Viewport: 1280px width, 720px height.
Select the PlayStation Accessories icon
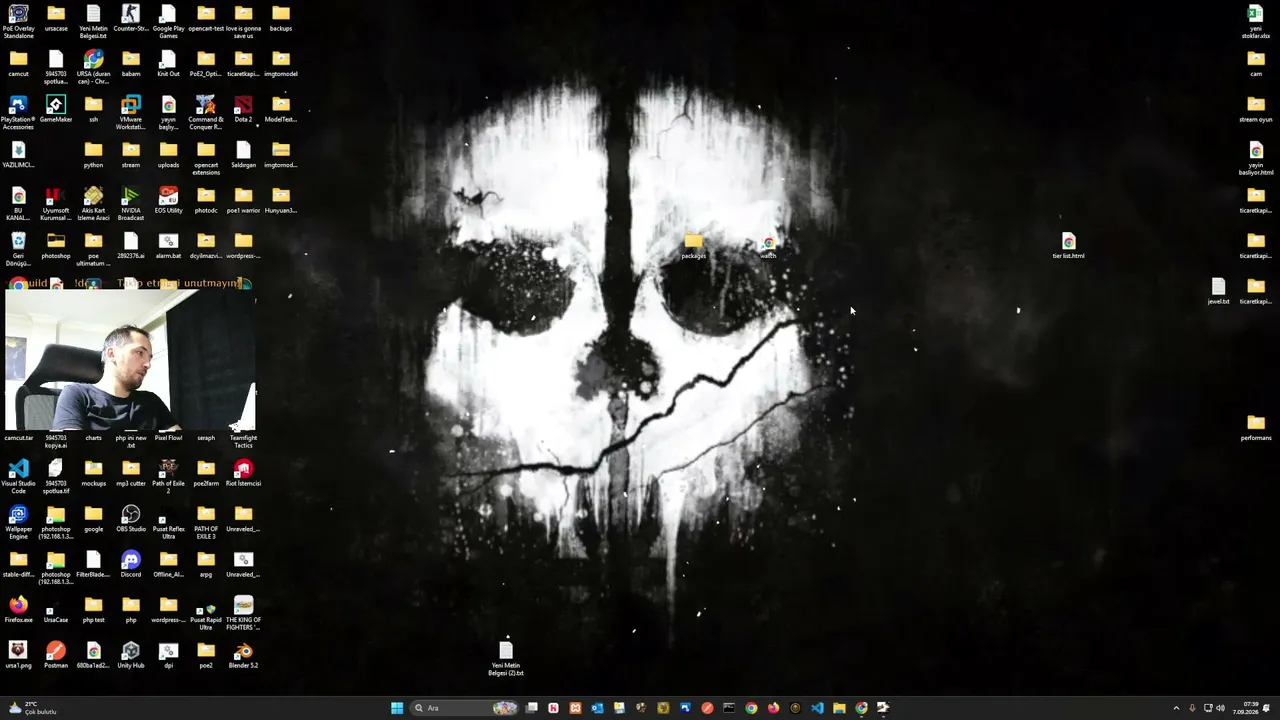pyautogui.click(x=18, y=113)
